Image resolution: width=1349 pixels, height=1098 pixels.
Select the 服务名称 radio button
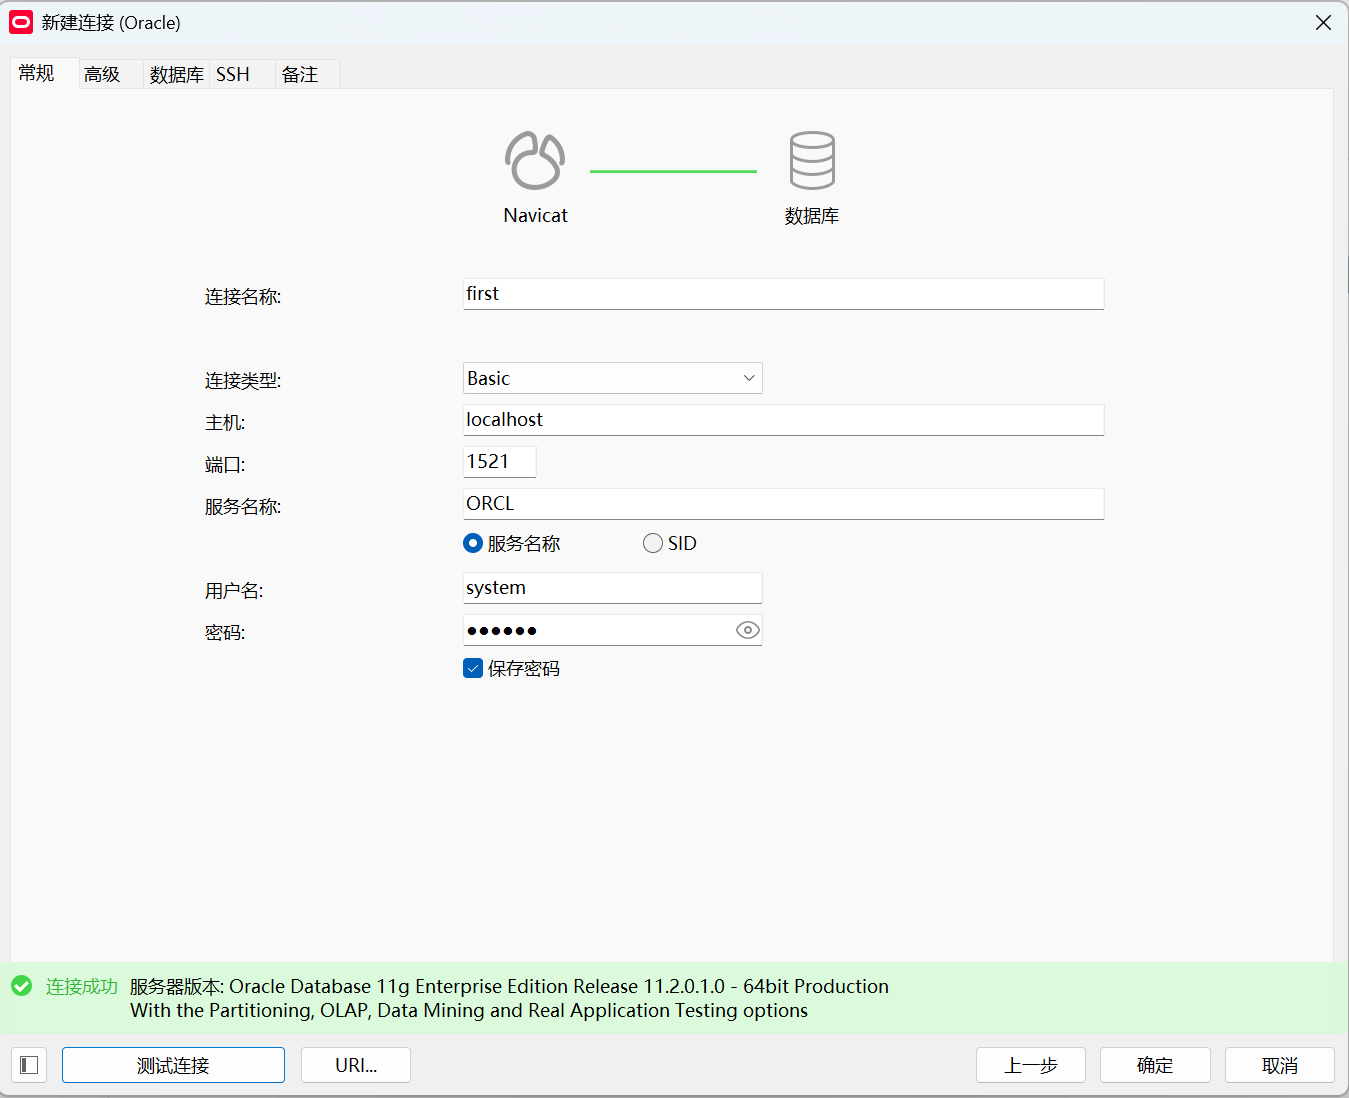tap(473, 543)
